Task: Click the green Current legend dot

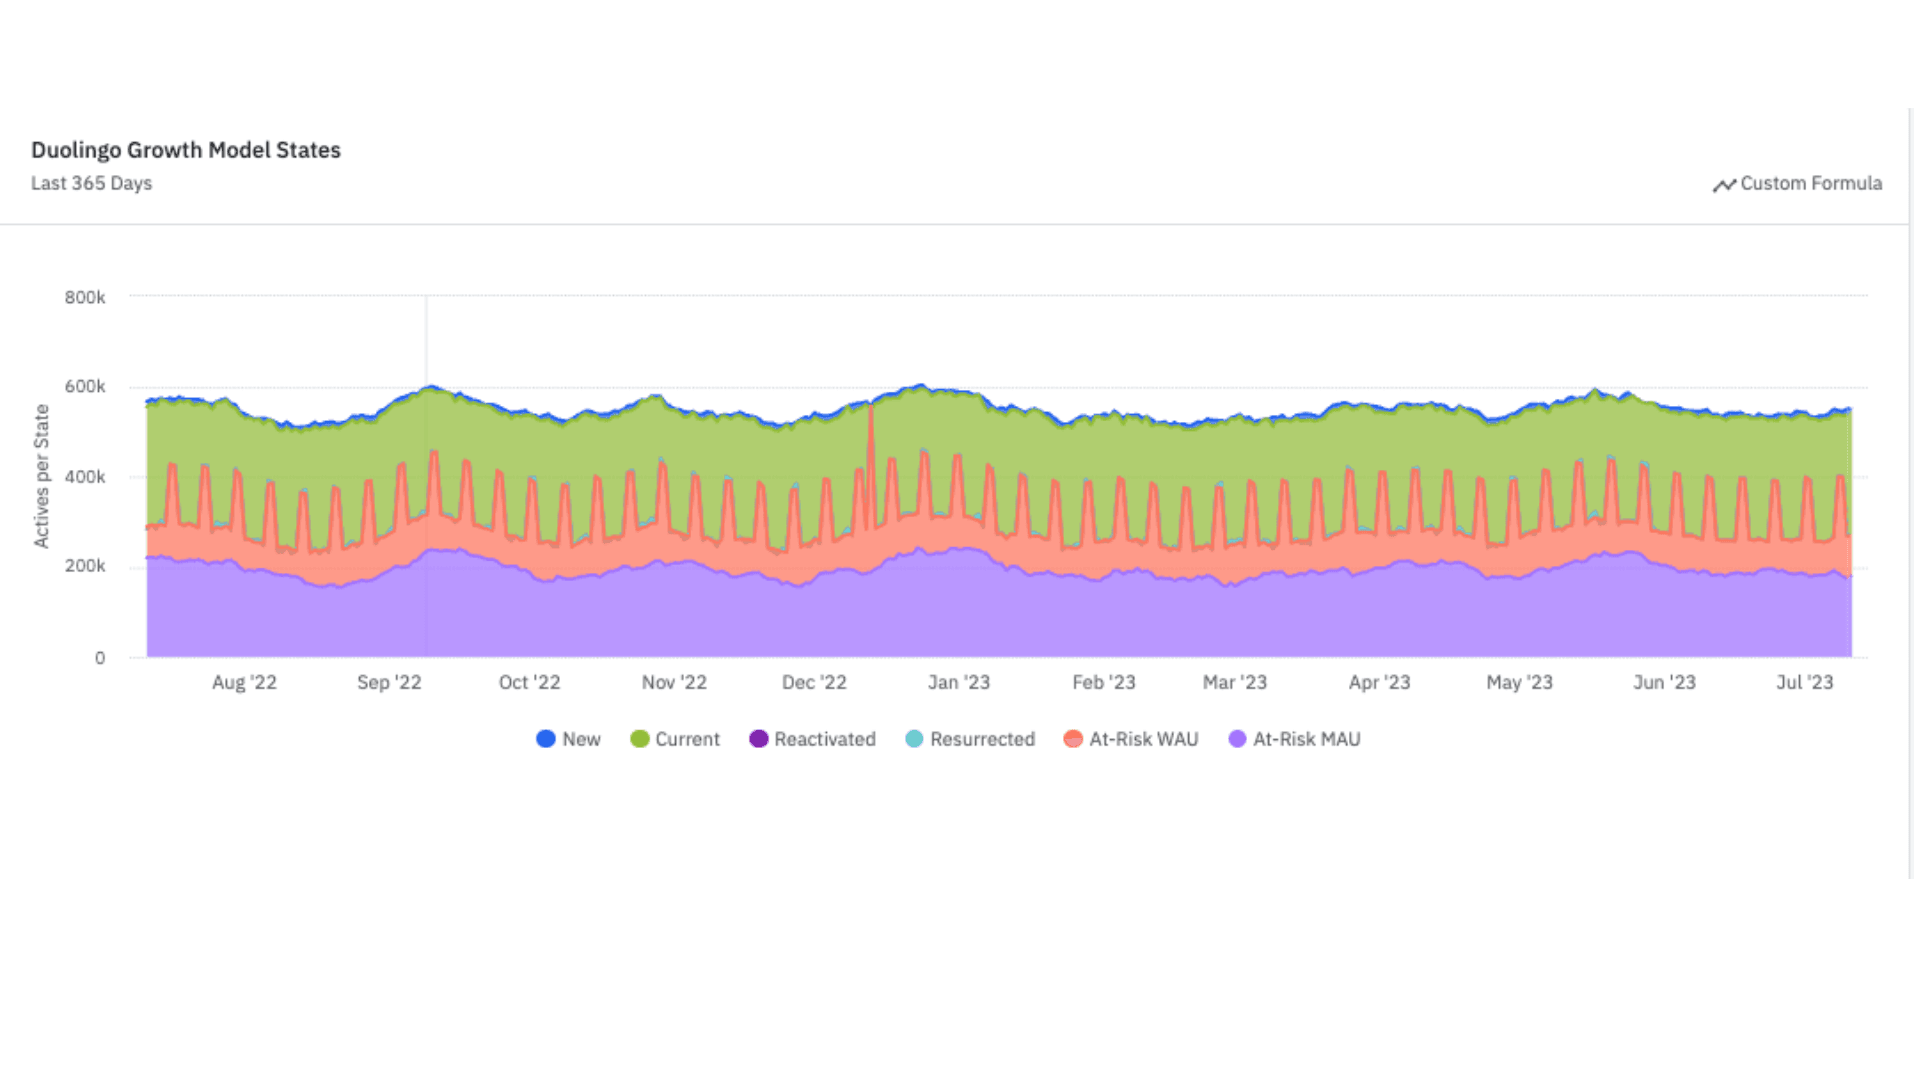Action: pos(640,738)
